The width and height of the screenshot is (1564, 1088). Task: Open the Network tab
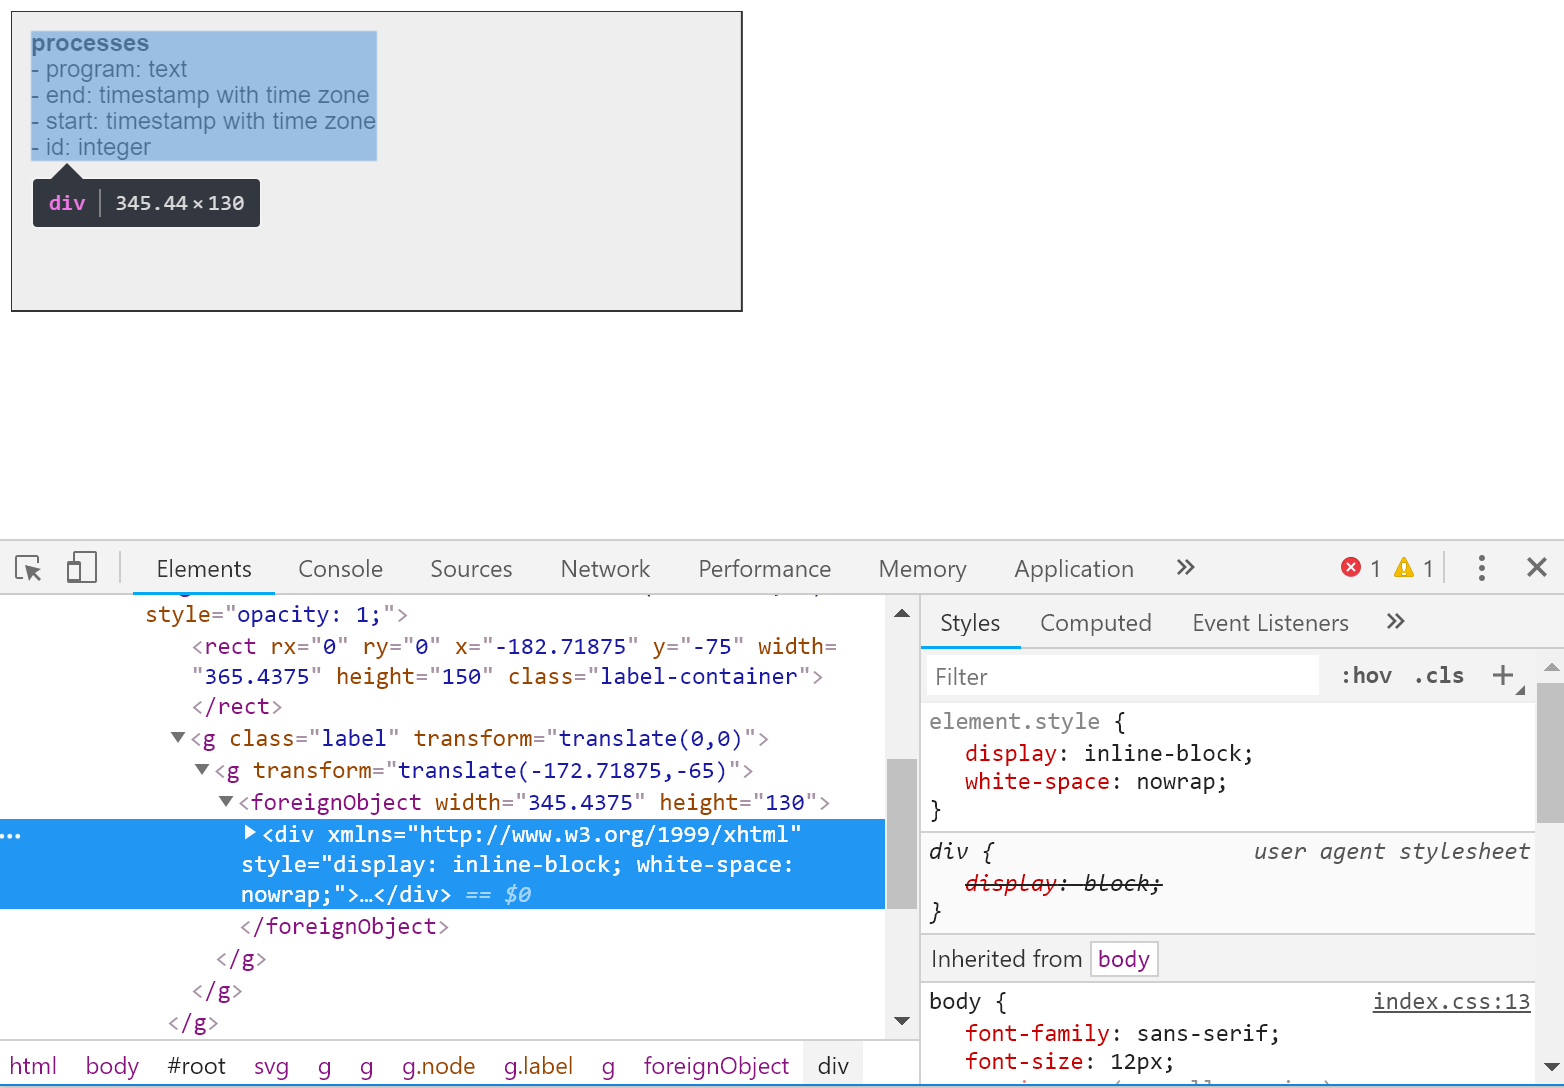[x=605, y=569]
